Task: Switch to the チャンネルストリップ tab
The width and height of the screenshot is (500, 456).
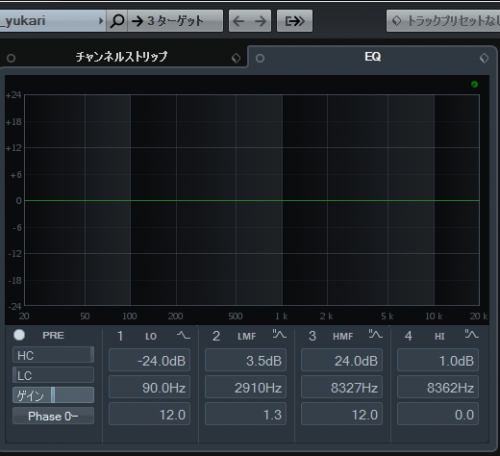Action: 121,57
